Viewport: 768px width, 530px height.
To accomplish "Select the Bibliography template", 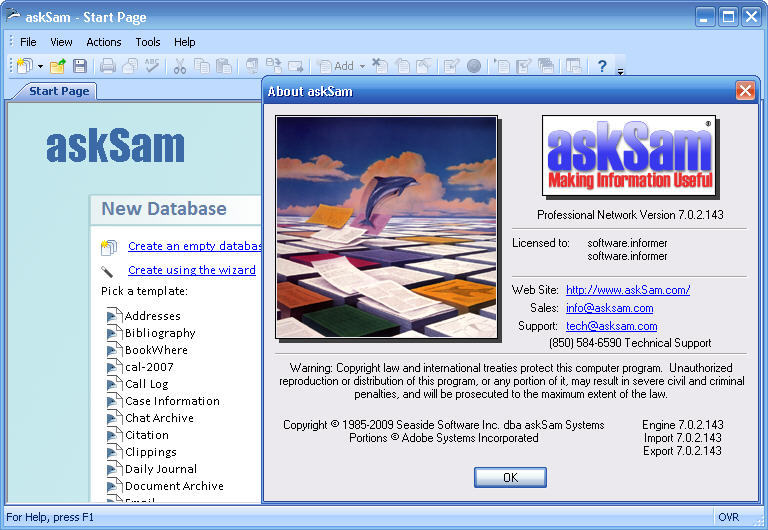I will (x=160, y=333).
